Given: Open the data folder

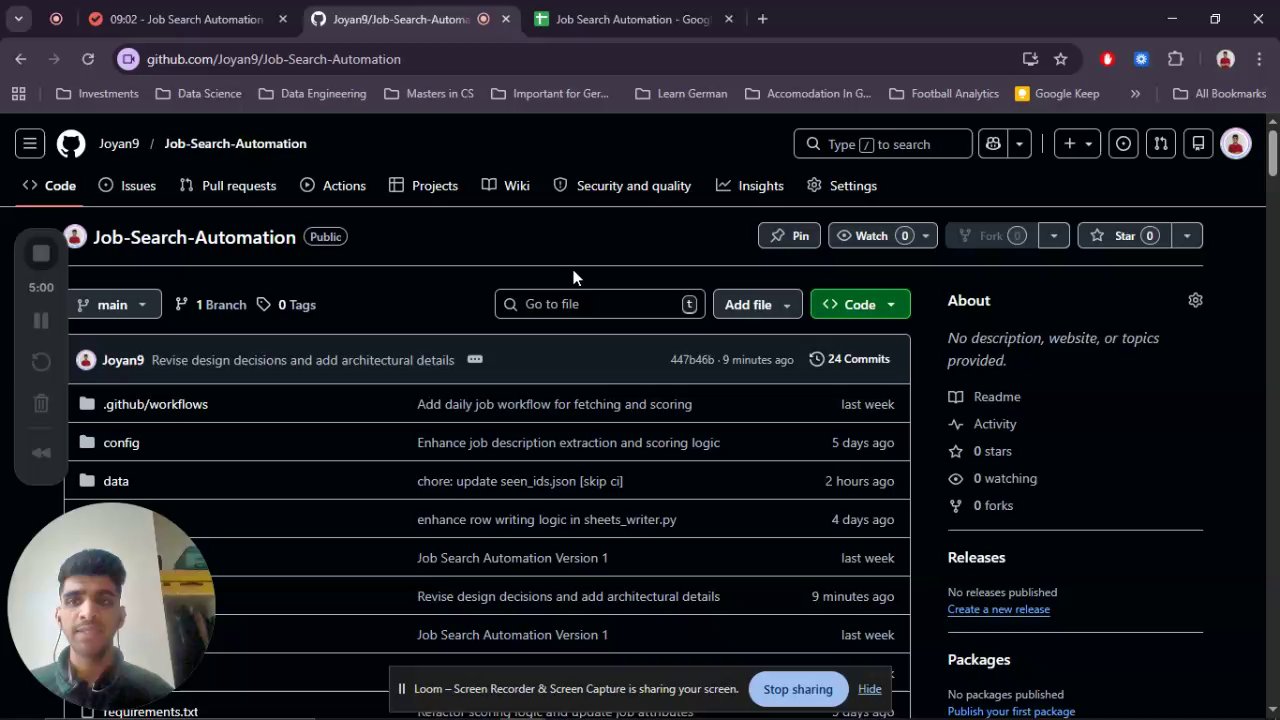Looking at the screenshot, I should (116, 481).
